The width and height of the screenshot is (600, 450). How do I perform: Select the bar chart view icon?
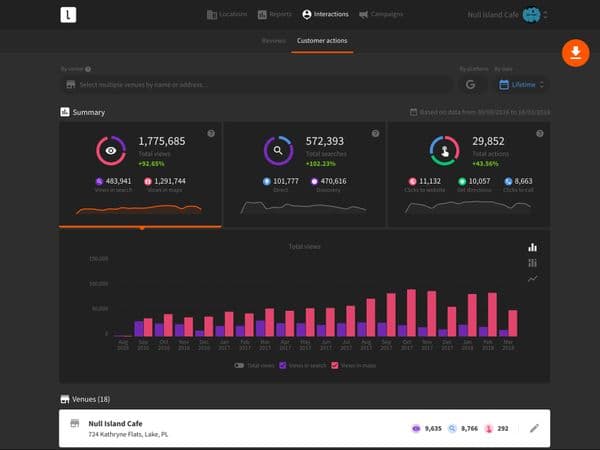pos(533,247)
